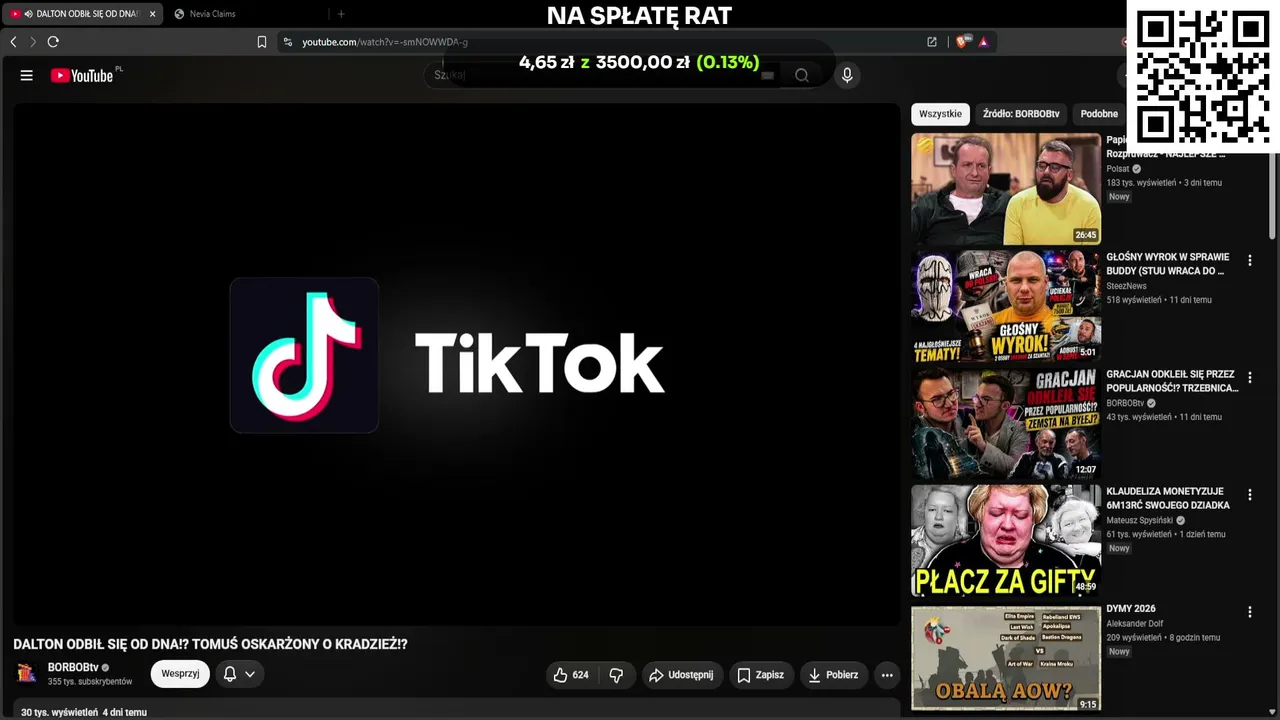Select the DALTON ODBIŁ SIĘ OD DNA tab
The width and height of the screenshot is (1280, 720).
point(82,14)
